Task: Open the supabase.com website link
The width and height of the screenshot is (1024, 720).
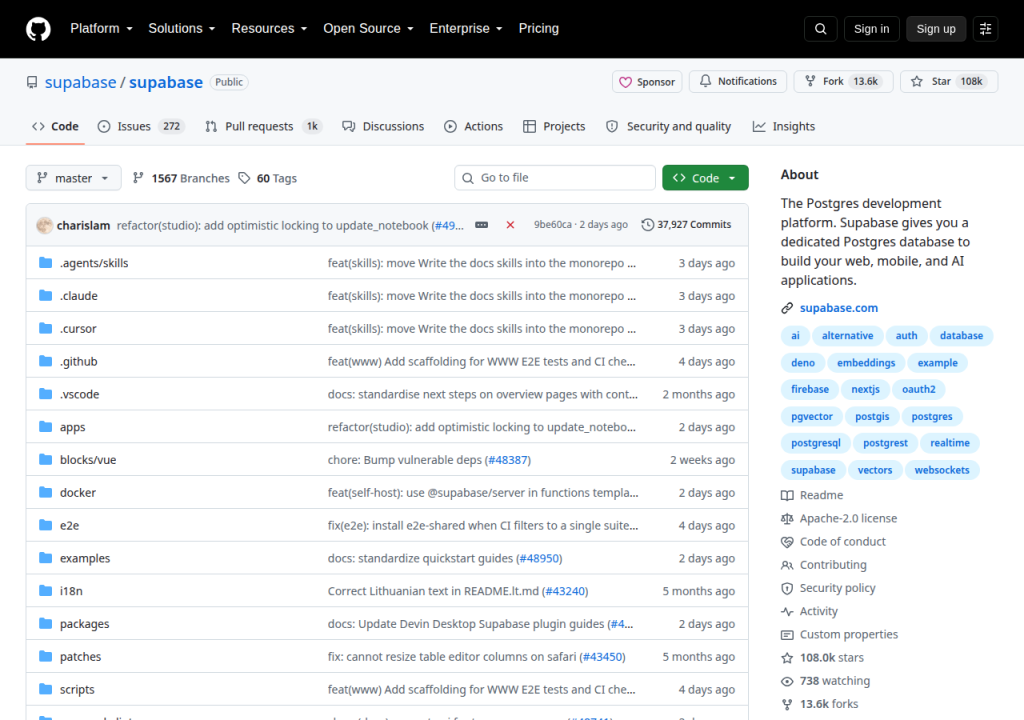Action: tap(839, 308)
